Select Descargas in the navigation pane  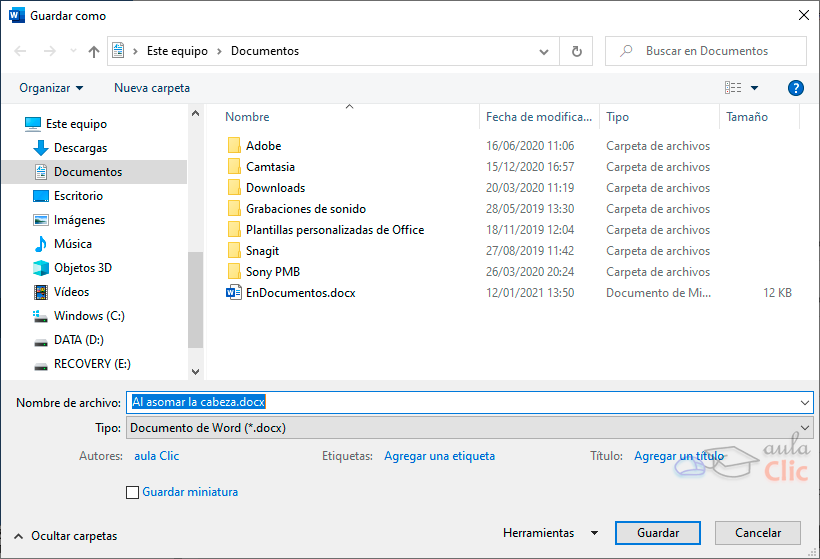[x=80, y=148]
